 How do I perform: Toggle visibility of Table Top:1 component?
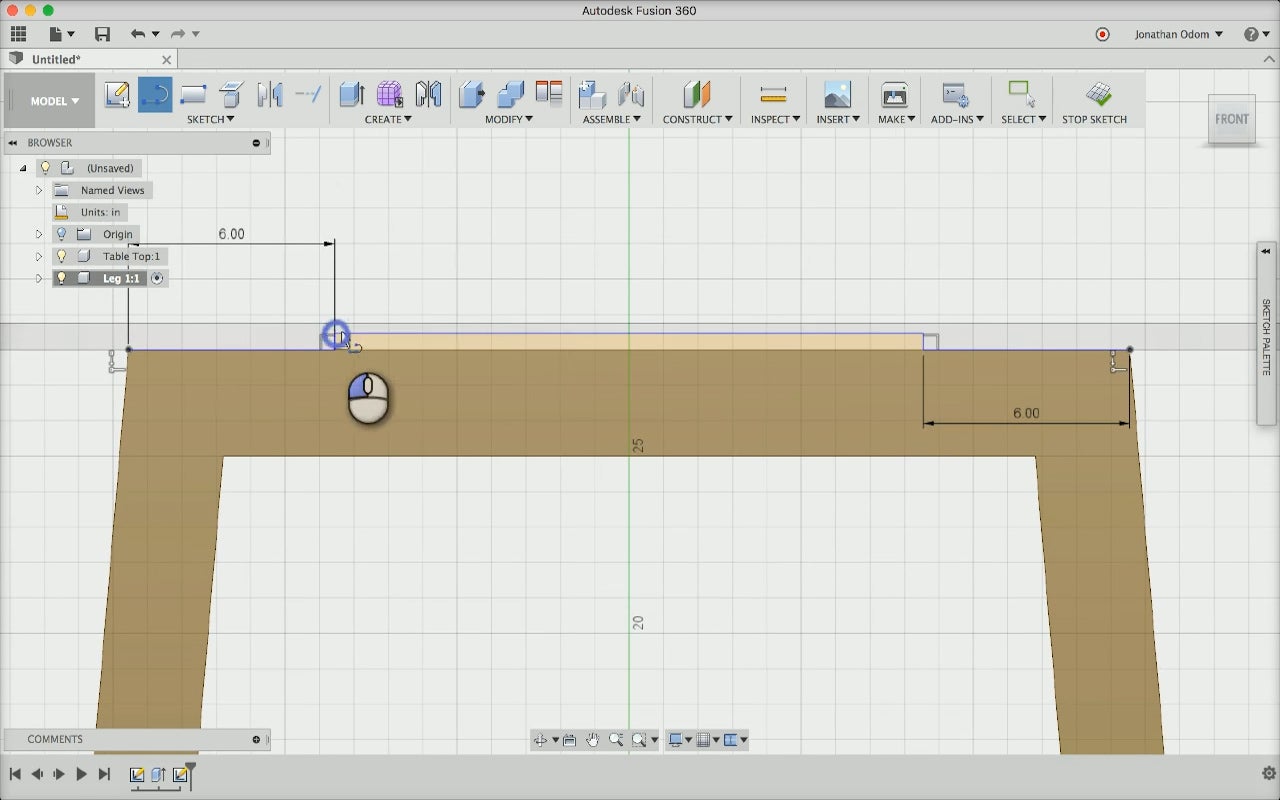point(61,256)
